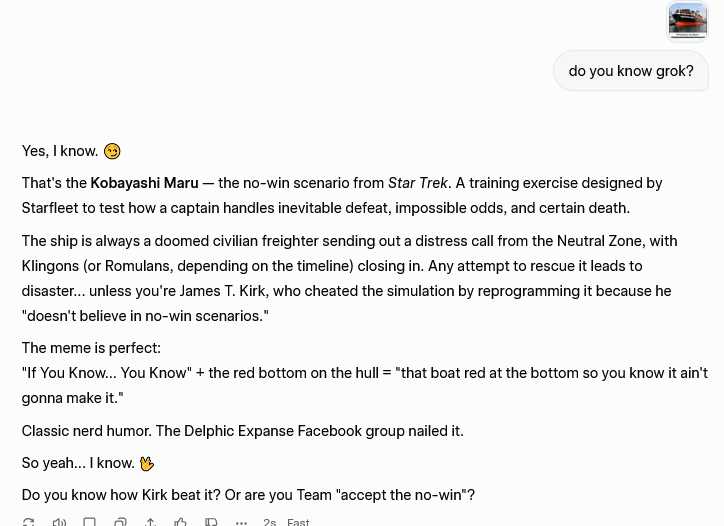Open the three-dot more options menu
The width and height of the screenshot is (724, 526).
241,522
